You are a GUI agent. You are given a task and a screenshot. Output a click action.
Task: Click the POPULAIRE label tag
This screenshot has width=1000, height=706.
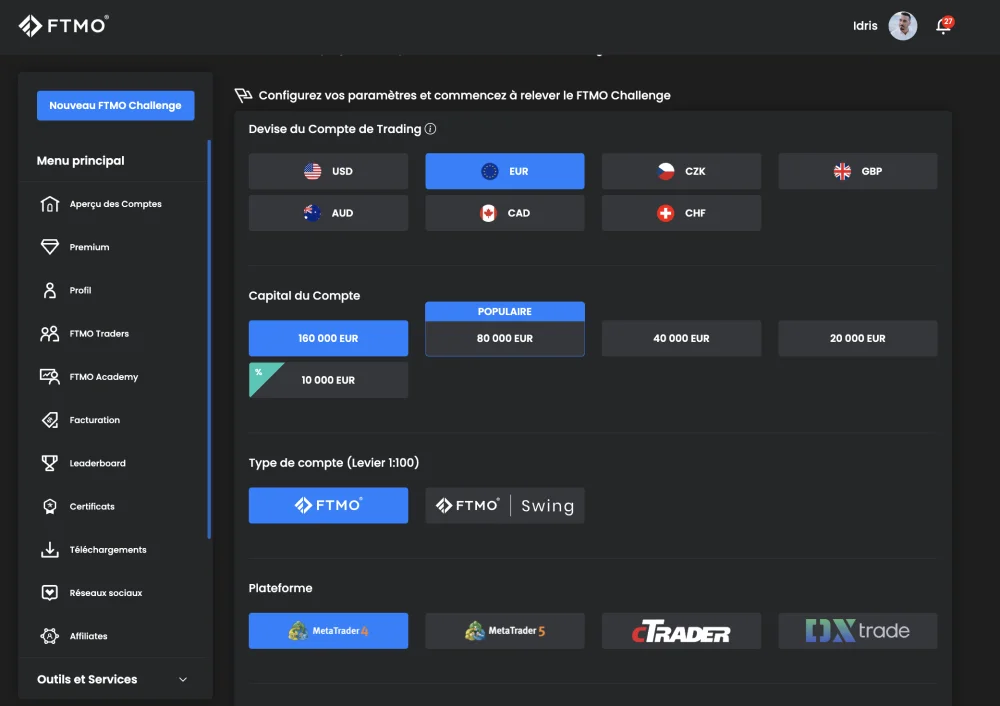(x=504, y=311)
